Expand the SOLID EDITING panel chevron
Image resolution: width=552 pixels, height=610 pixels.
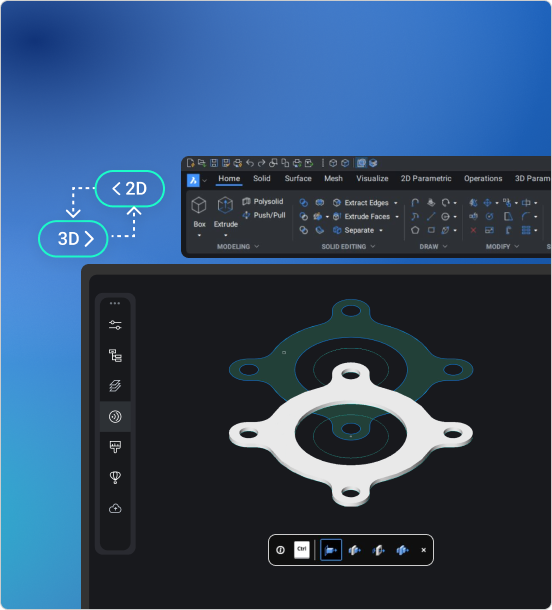point(373,246)
